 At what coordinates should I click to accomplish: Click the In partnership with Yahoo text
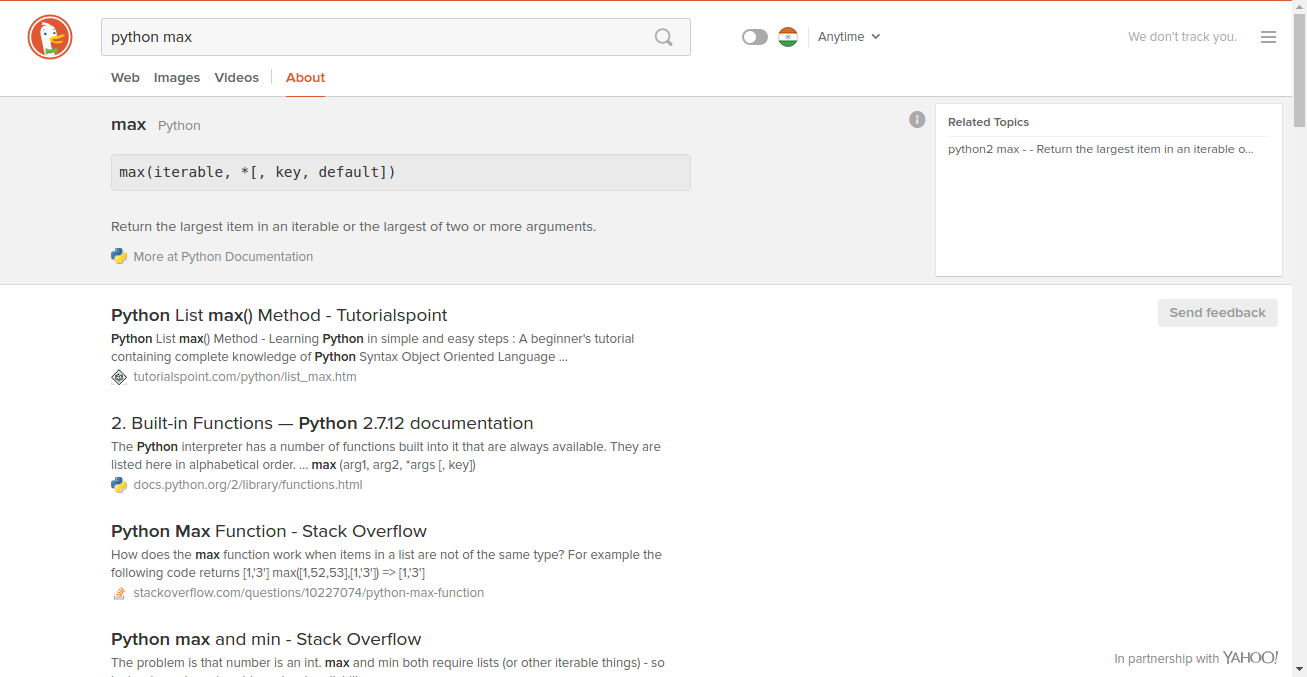point(1196,658)
